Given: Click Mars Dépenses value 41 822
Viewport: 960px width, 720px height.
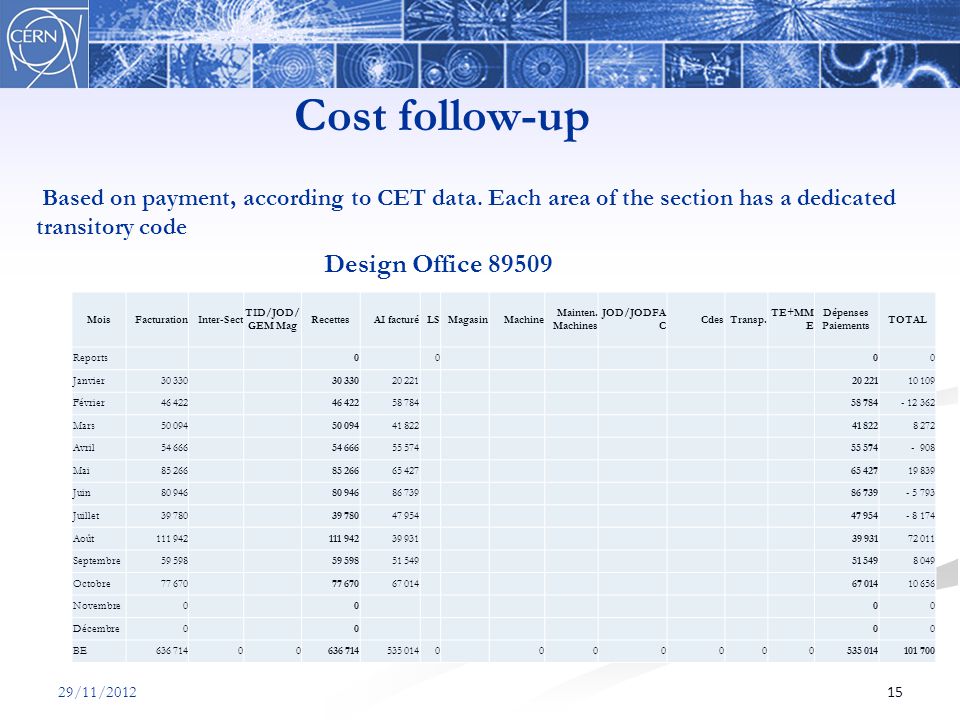Looking at the screenshot, I should pos(864,426).
